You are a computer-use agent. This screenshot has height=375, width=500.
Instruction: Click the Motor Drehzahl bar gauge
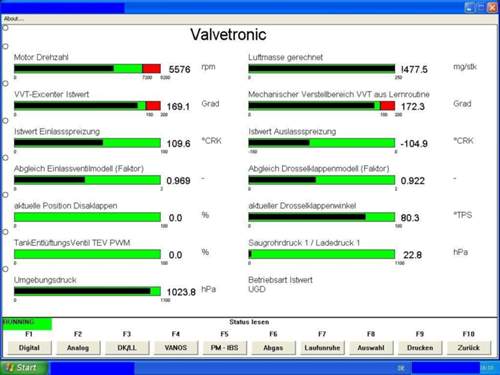coord(87,69)
